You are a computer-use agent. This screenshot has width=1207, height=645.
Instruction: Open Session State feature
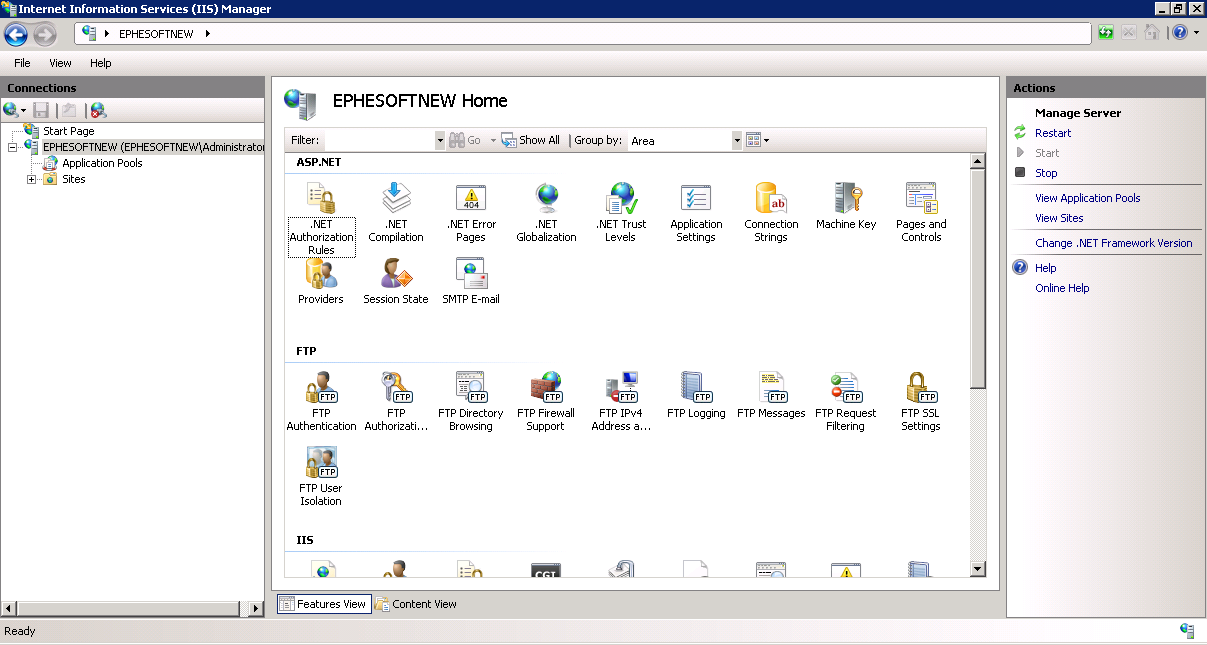396,281
